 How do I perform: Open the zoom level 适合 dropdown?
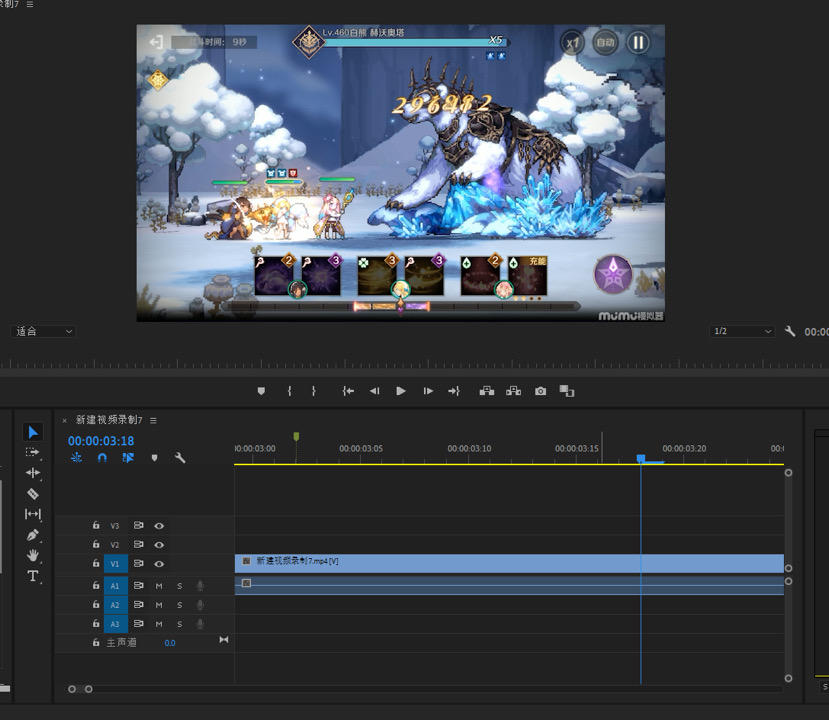(x=43, y=331)
